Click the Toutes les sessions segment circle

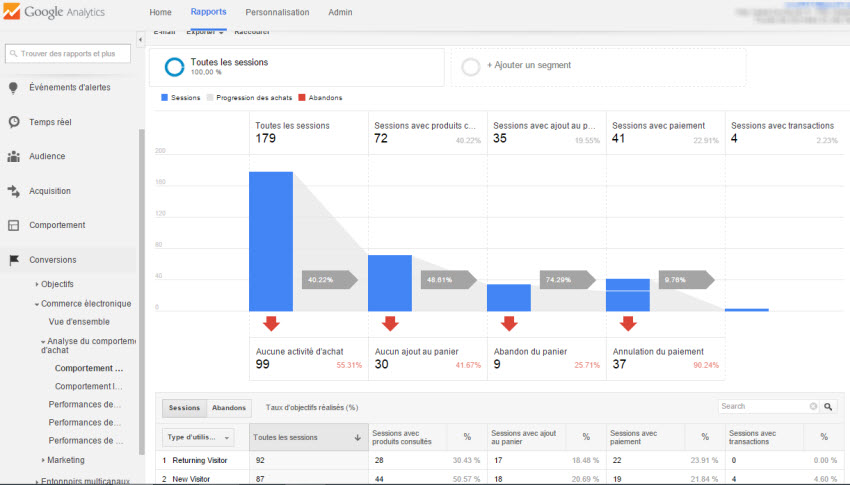pyautogui.click(x=175, y=67)
